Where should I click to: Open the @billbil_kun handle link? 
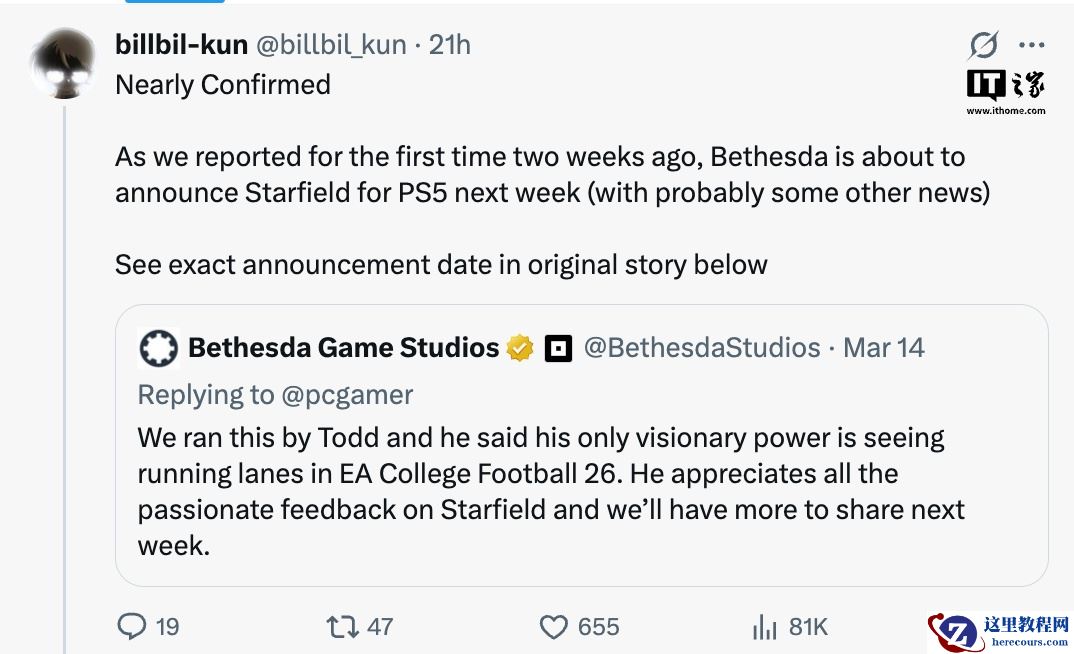pyautogui.click(x=331, y=45)
